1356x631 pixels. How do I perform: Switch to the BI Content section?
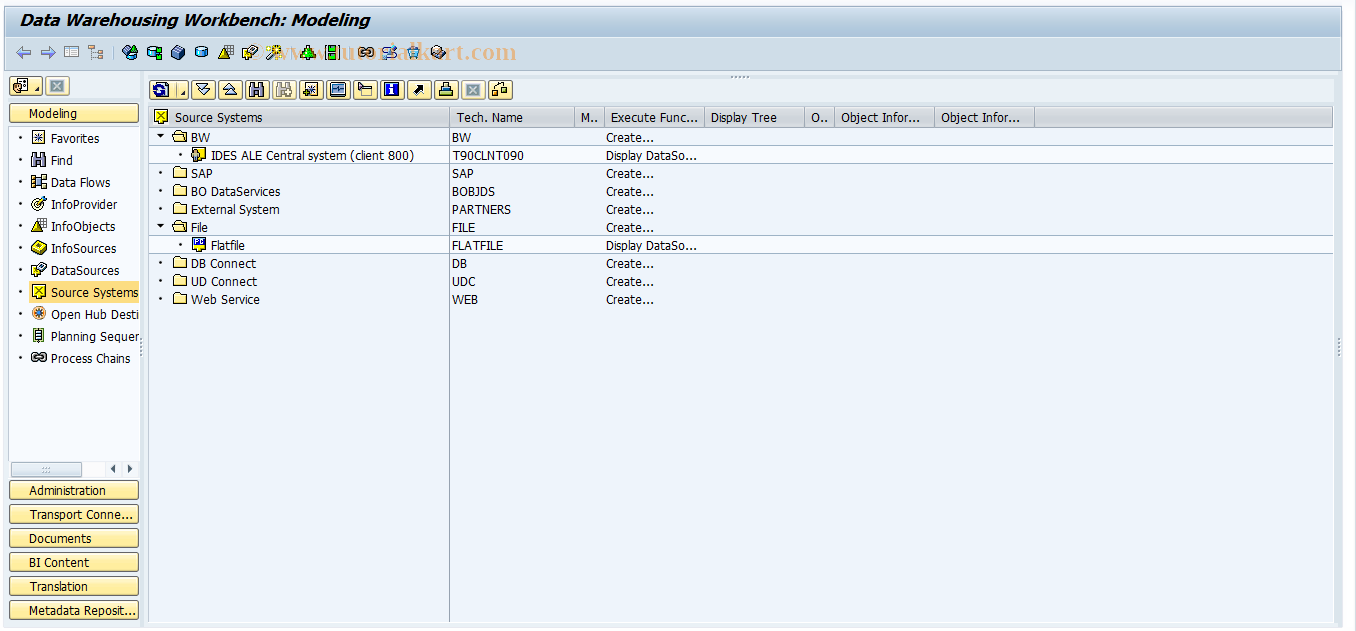click(x=74, y=562)
